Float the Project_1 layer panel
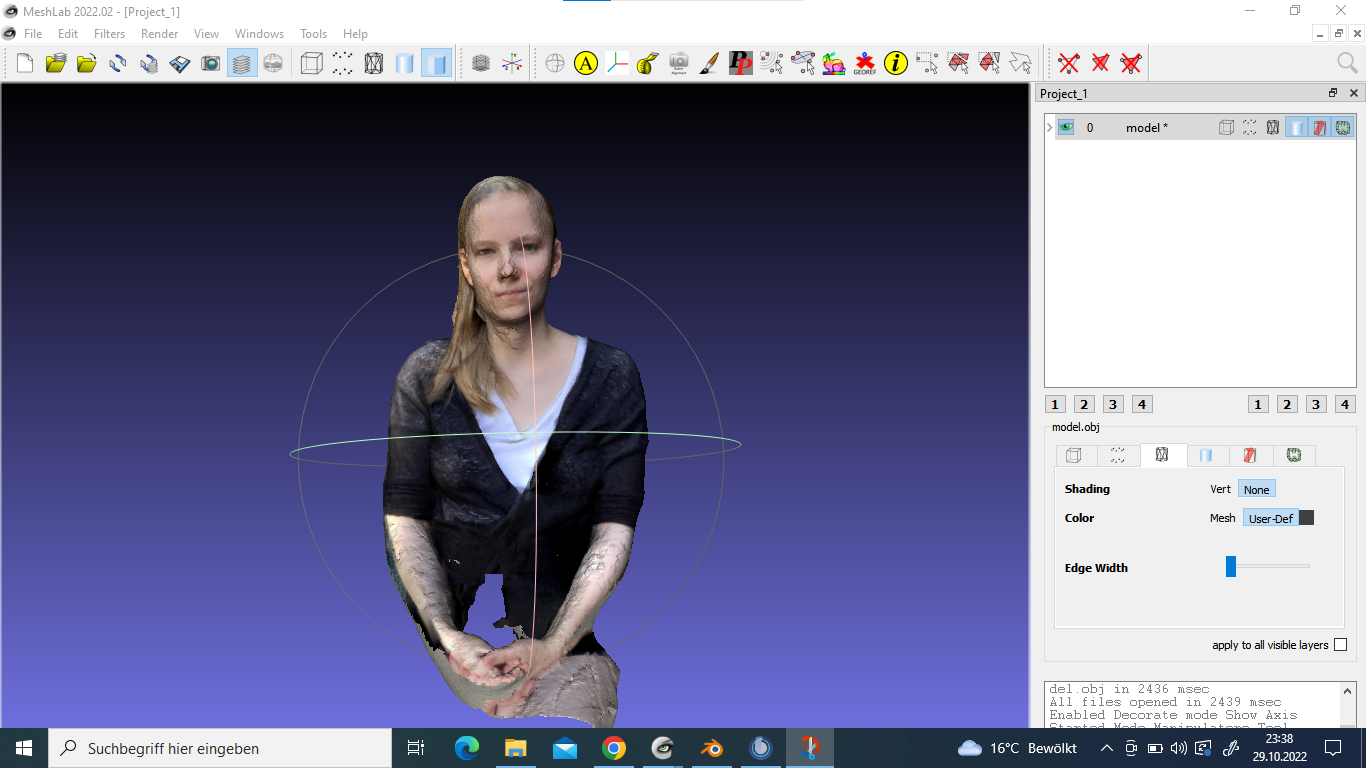The image size is (1366, 768). pyautogui.click(x=1332, y=93)
